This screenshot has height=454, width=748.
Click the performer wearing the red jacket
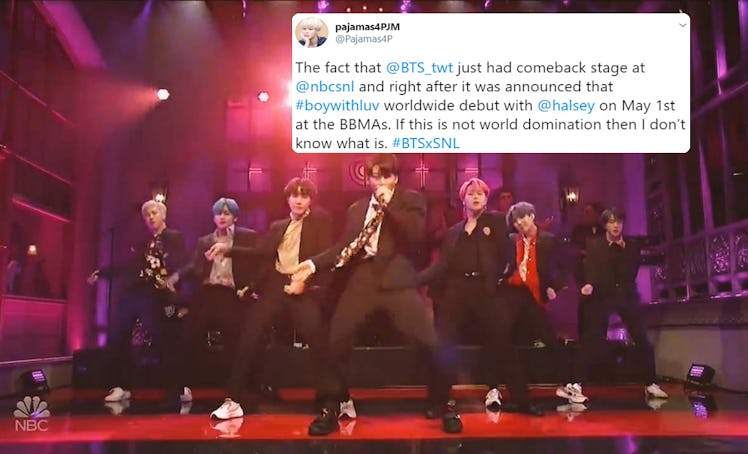530,296
